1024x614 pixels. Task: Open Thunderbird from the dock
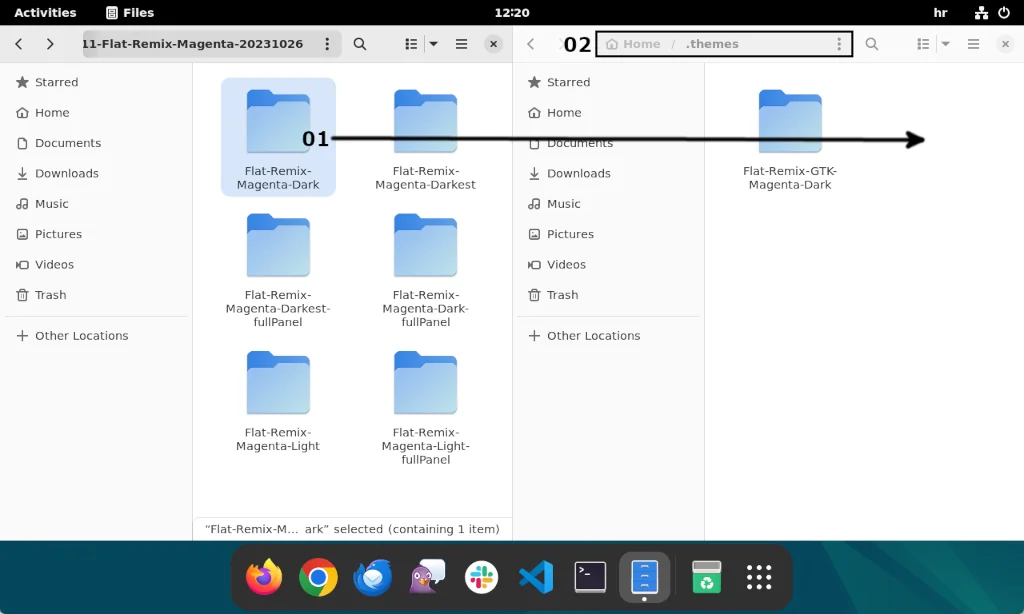click(372, 577)
